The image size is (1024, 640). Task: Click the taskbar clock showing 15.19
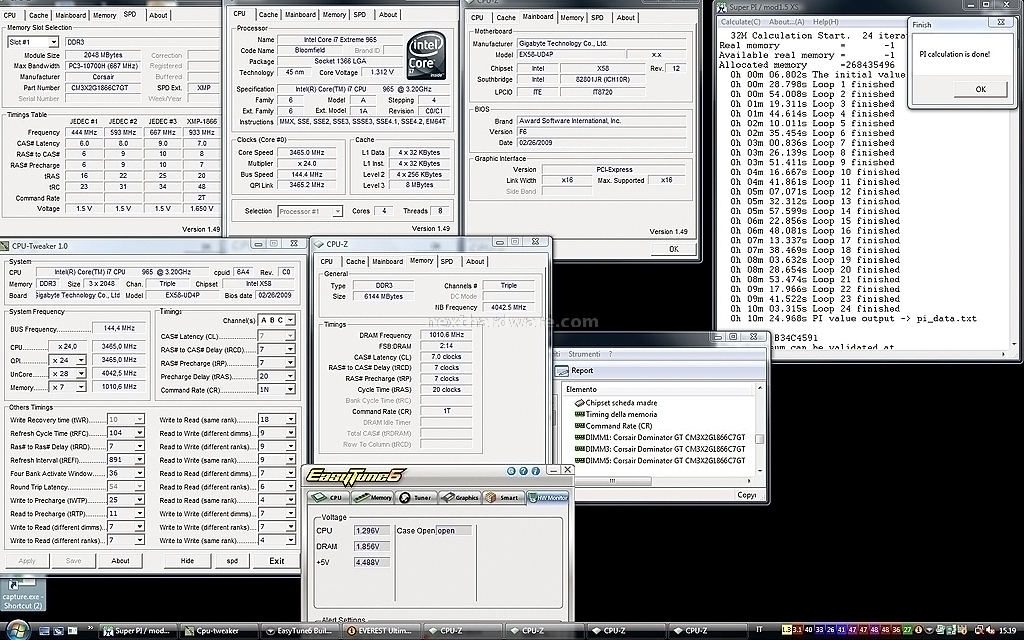click(x=1008, y=630)
